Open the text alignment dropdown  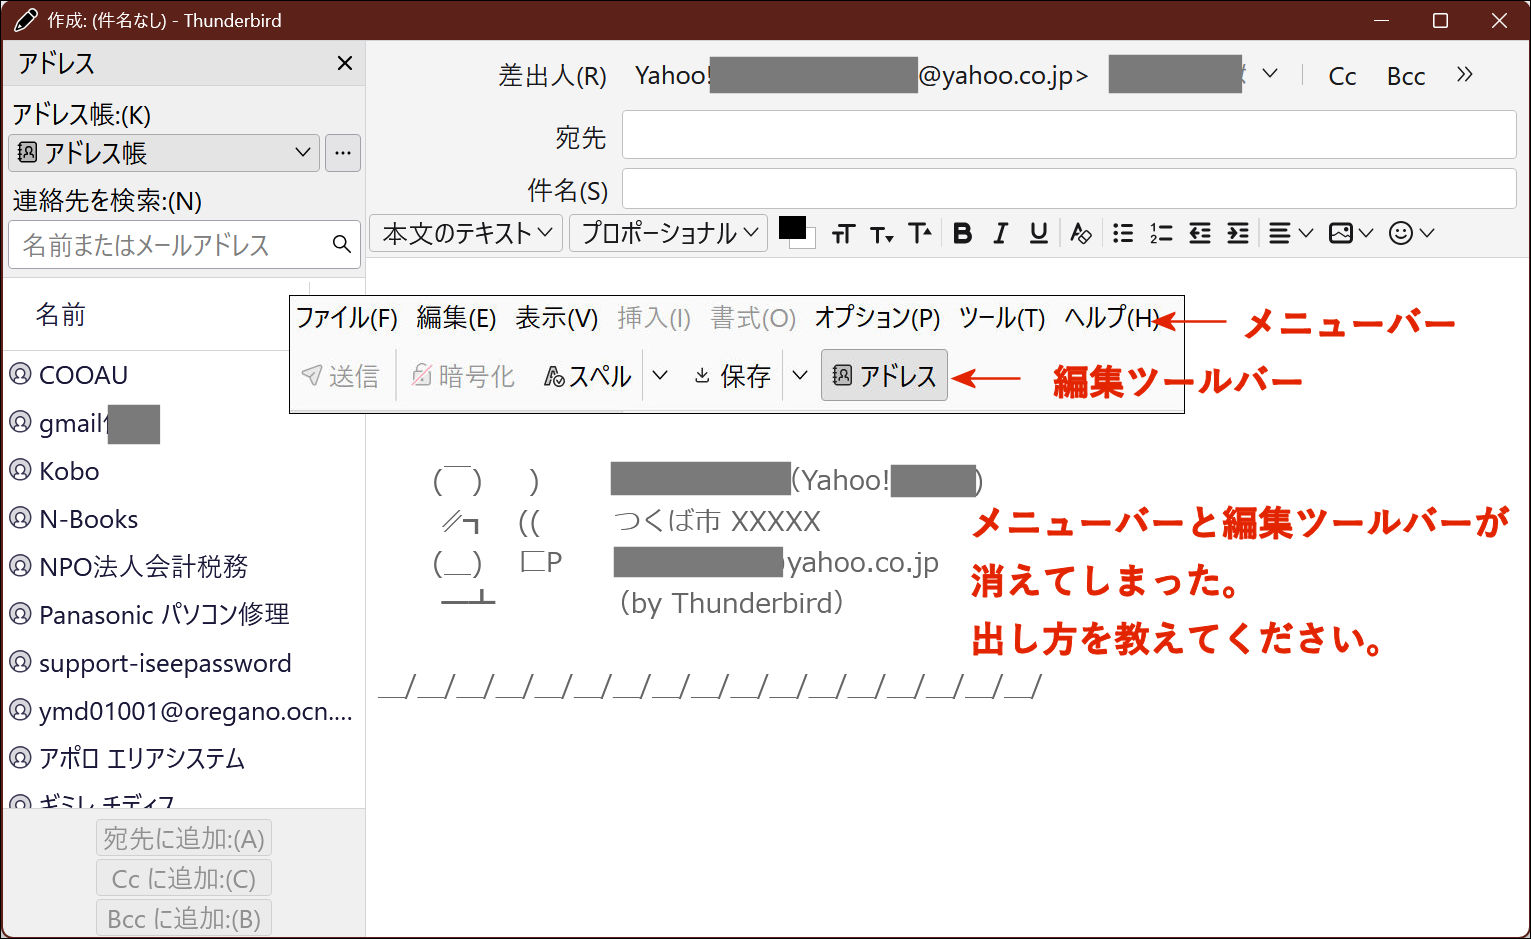coord(1290,233)
